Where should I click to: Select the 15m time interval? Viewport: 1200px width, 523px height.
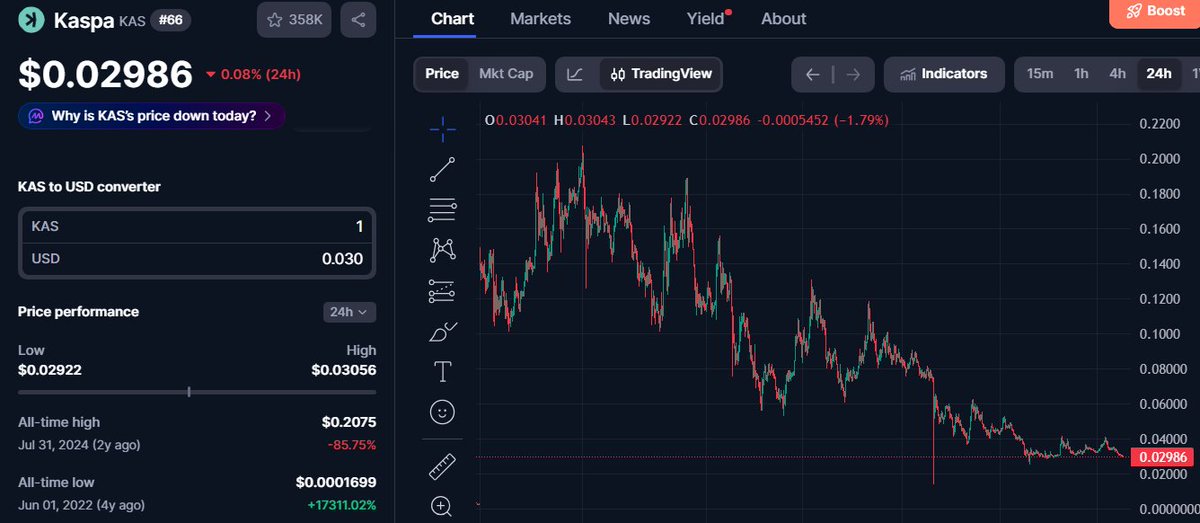(x=1040, y=74)
